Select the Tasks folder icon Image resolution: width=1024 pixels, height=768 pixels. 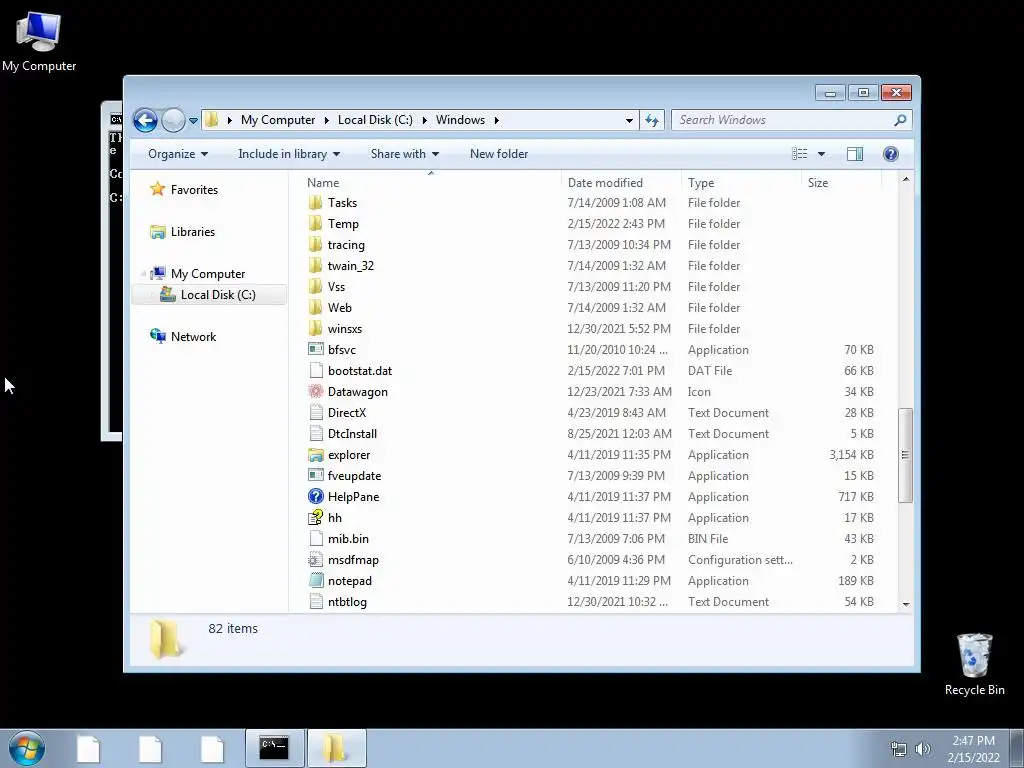[315, 202]
